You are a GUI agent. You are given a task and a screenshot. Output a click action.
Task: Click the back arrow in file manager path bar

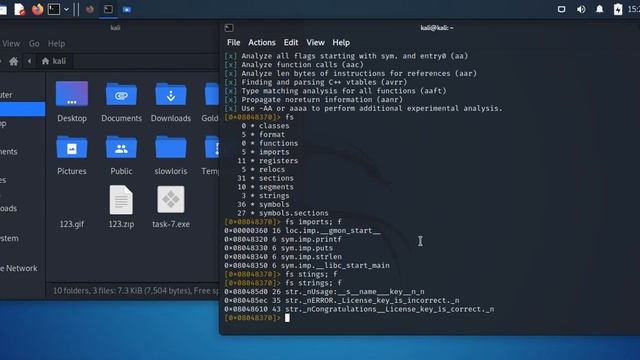tap(29, 61)
